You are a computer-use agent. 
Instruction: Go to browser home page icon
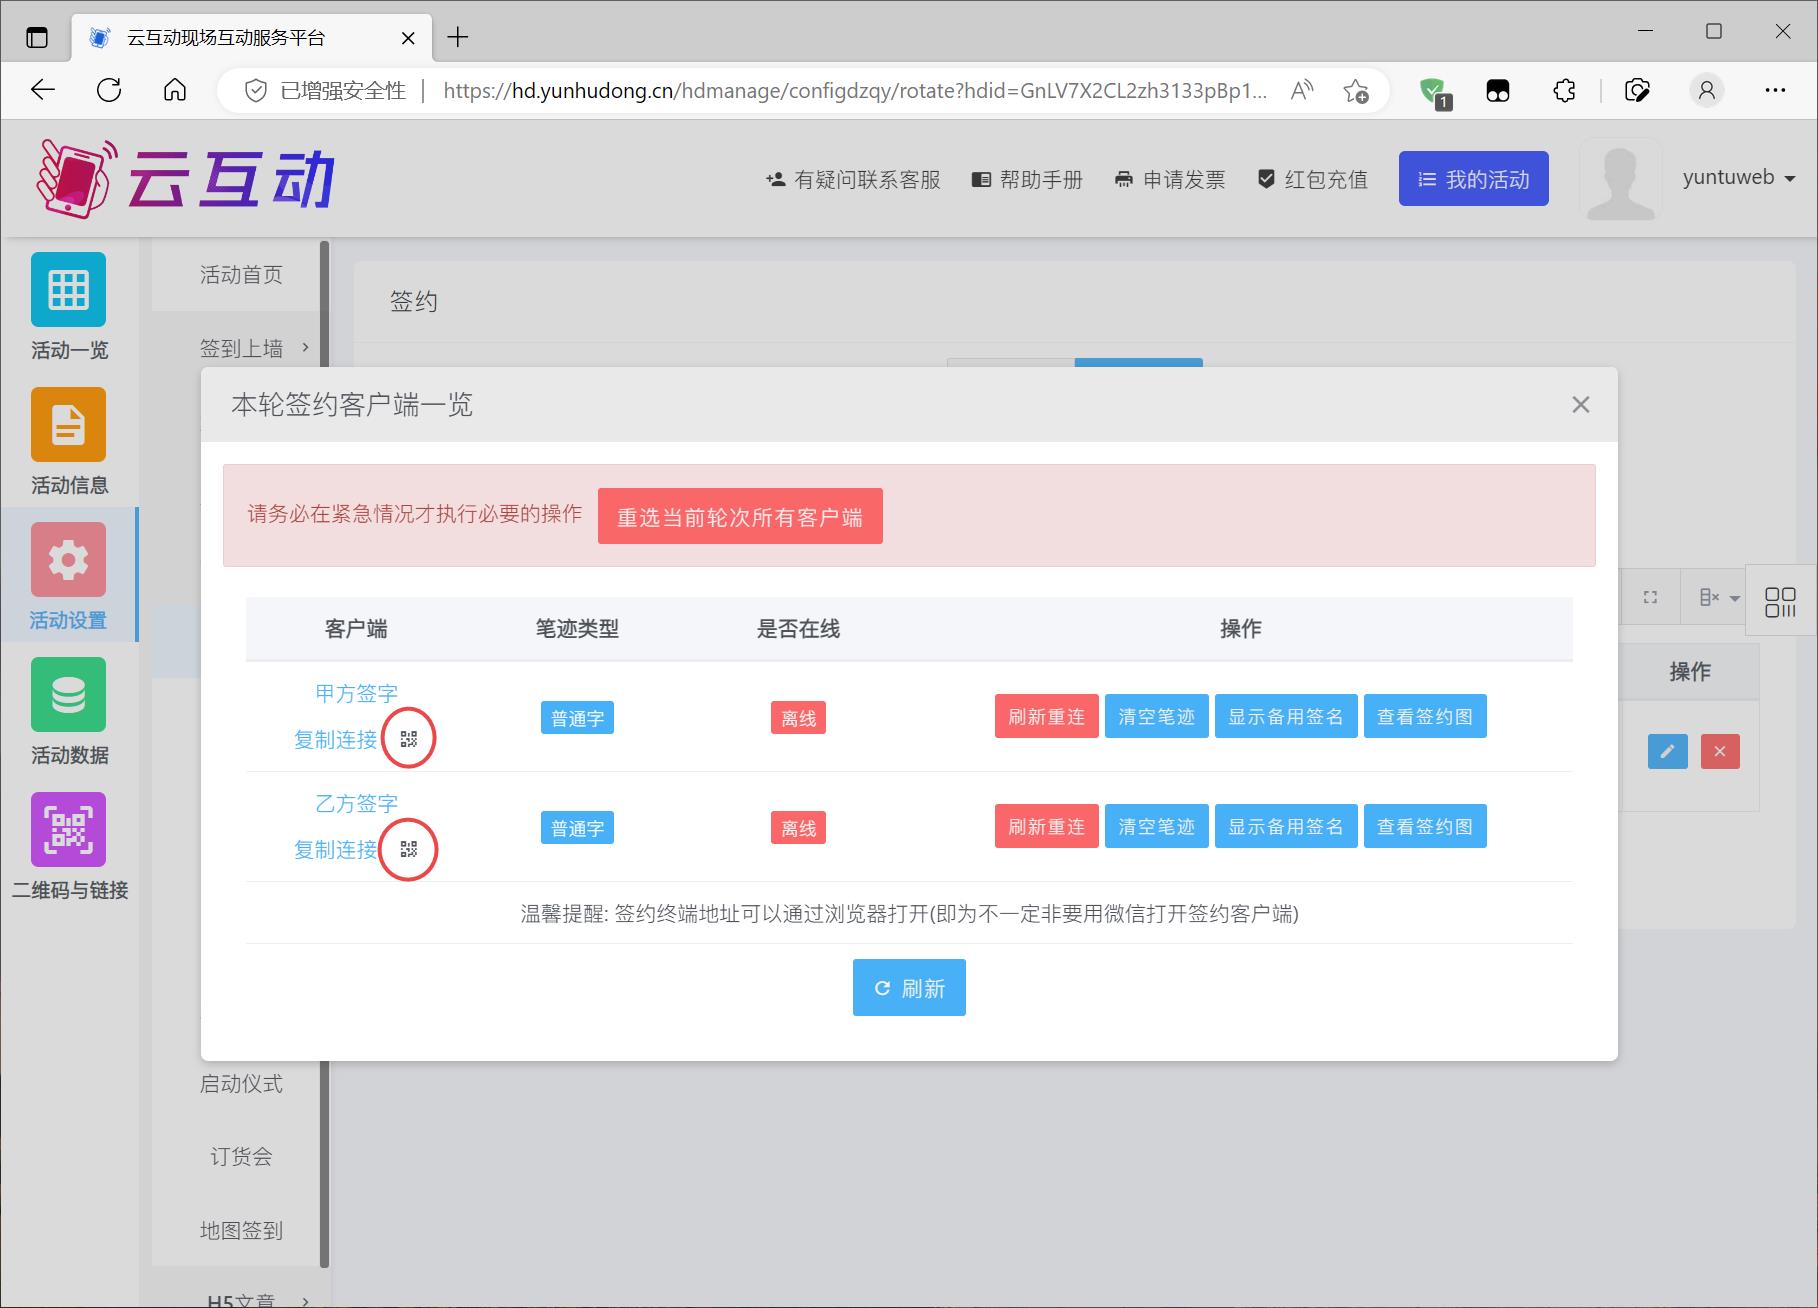[x=175, y=90]
